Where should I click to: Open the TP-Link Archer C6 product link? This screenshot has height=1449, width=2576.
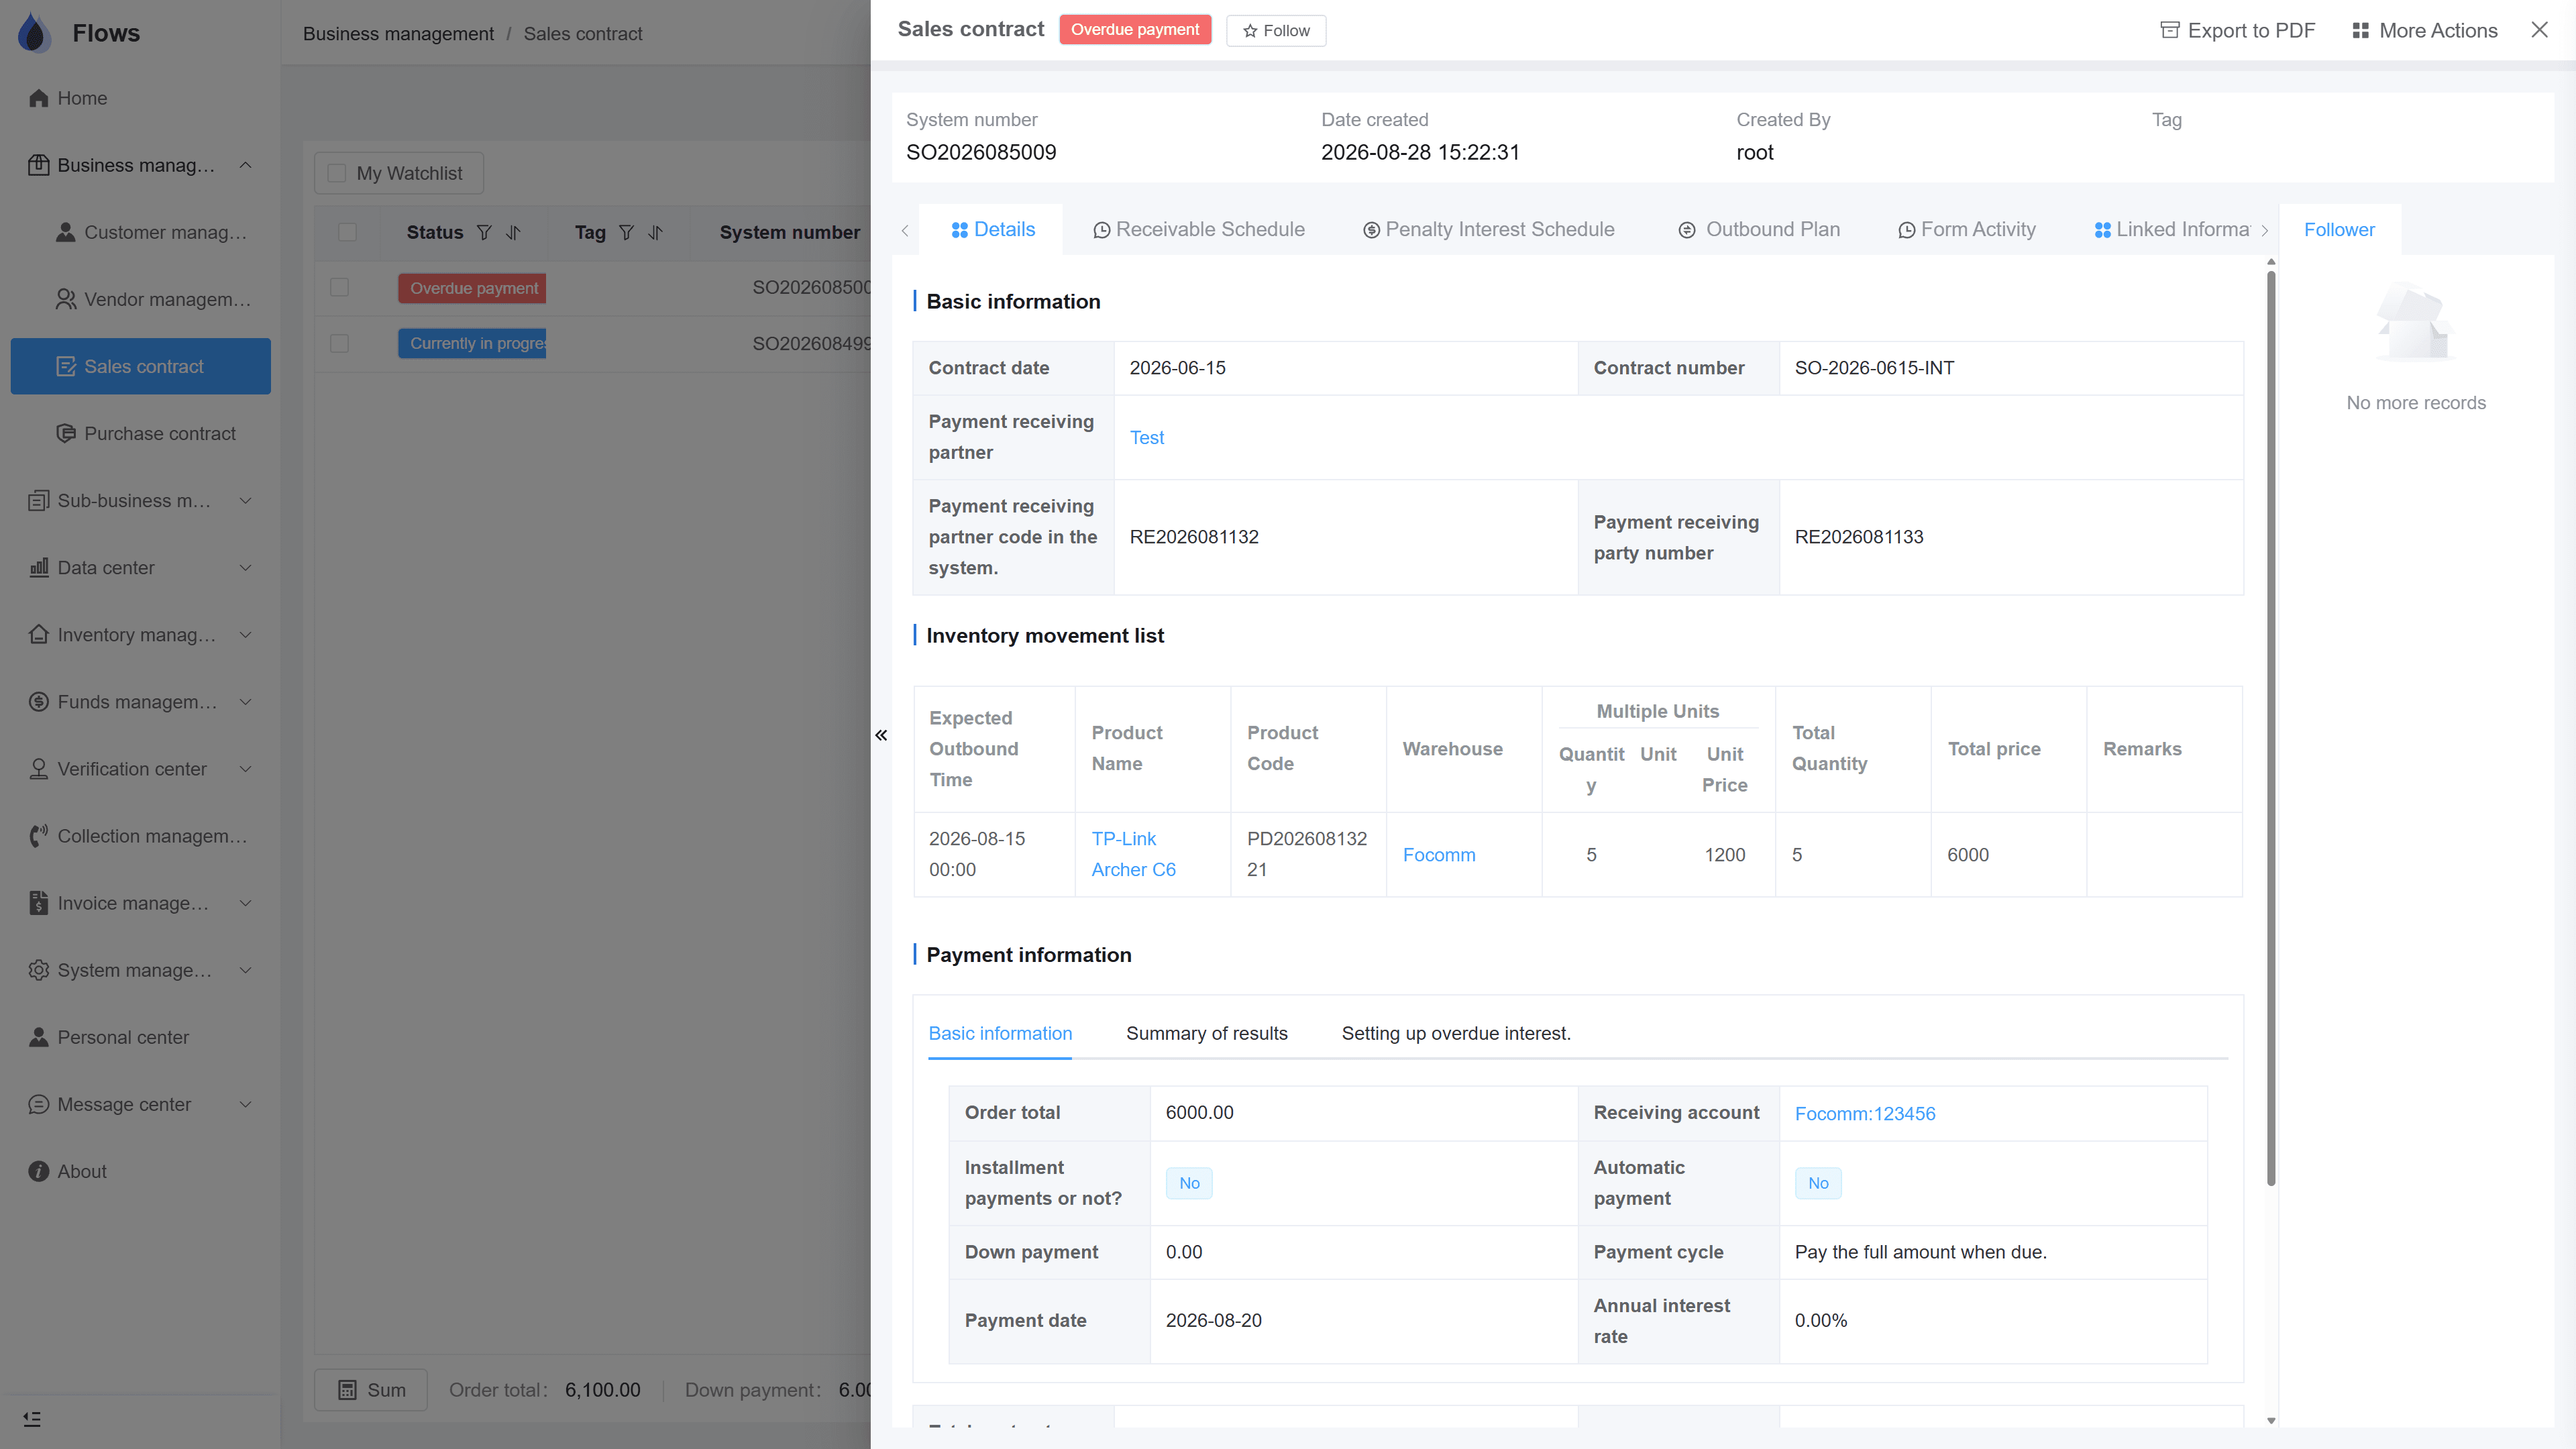[1133, 854]
